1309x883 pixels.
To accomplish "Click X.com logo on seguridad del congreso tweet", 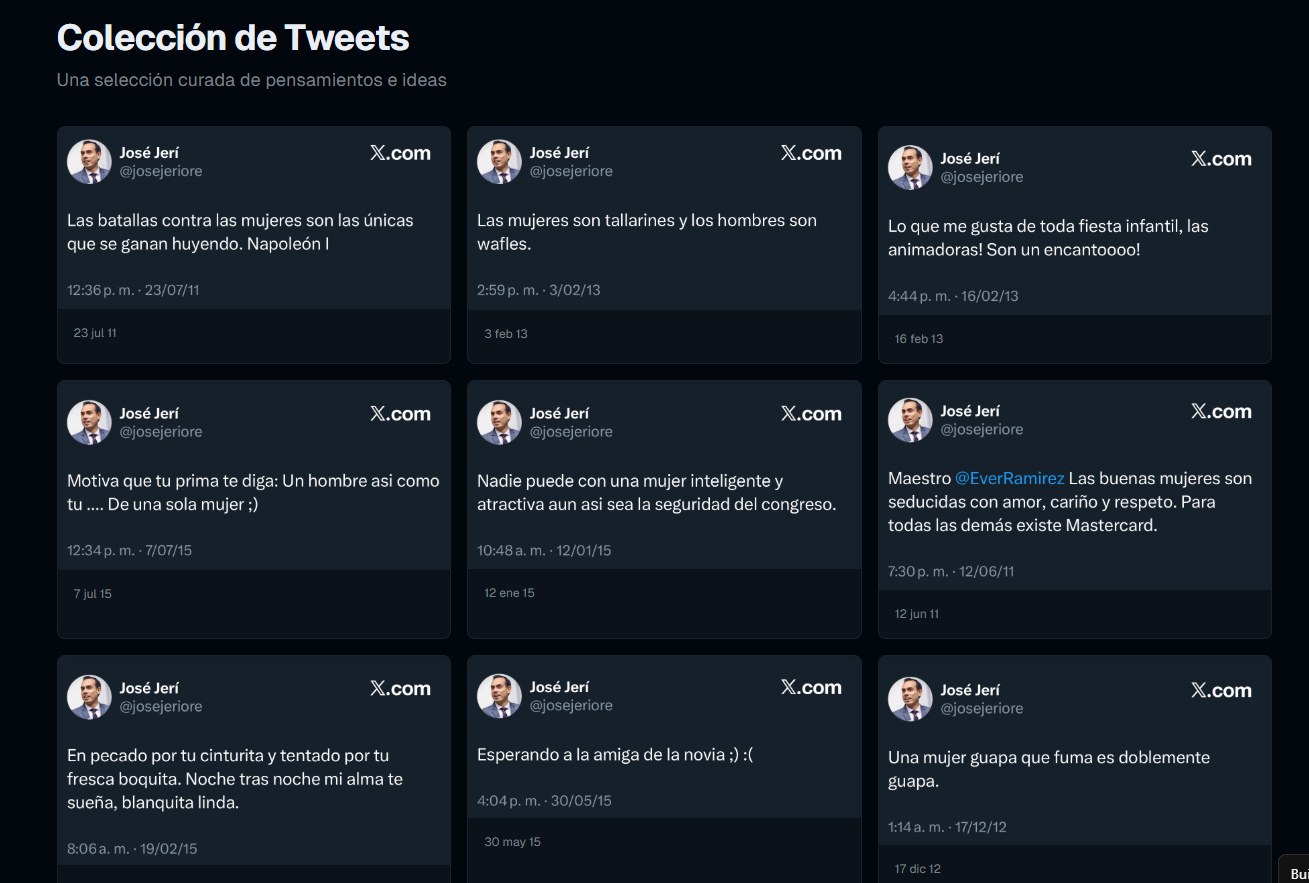I will [811, 414].
